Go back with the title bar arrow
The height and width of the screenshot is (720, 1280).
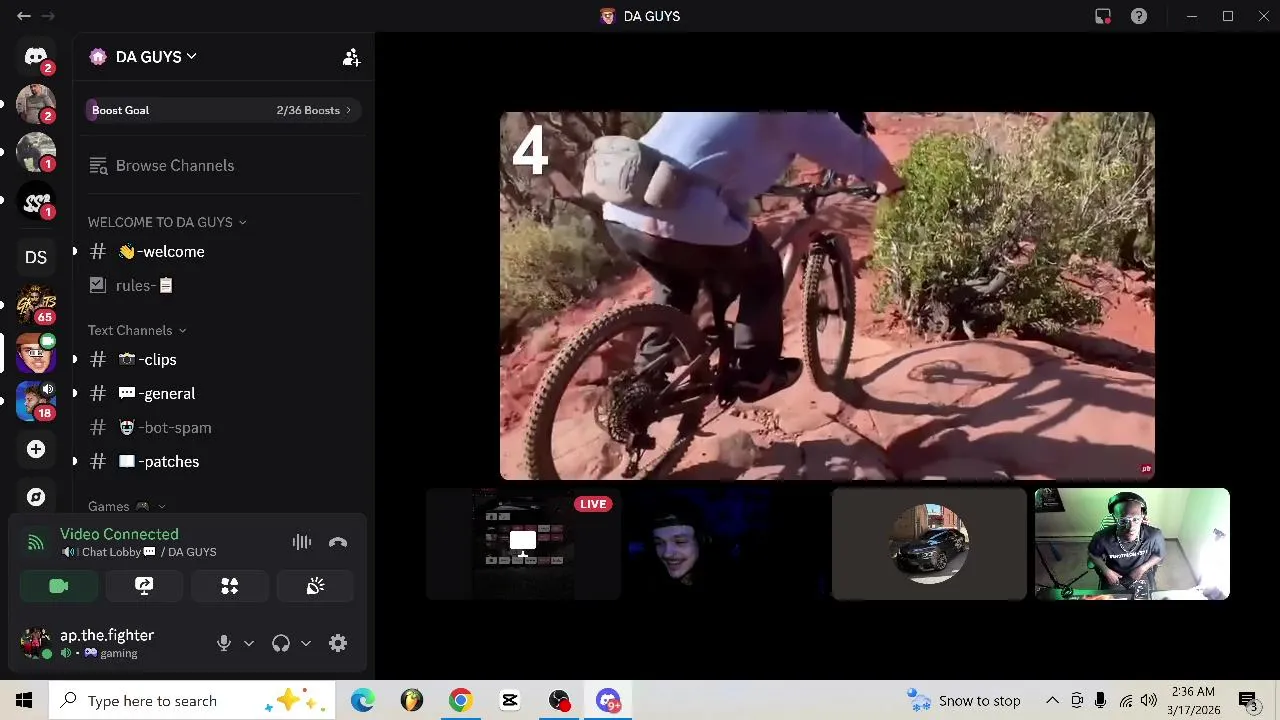tap(23, 16)
